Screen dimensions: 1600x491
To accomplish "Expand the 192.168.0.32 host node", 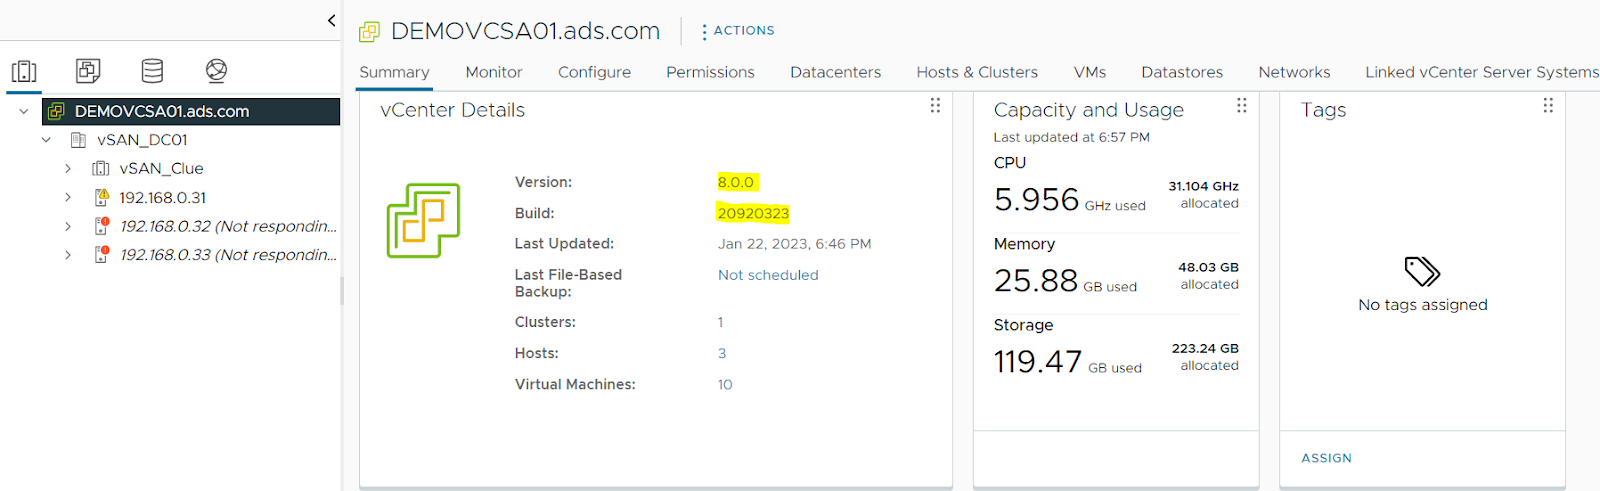I will pos(68,226).
